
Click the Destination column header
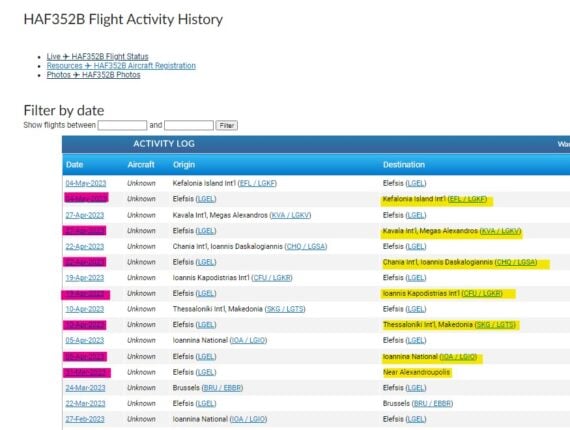(404, 165)
